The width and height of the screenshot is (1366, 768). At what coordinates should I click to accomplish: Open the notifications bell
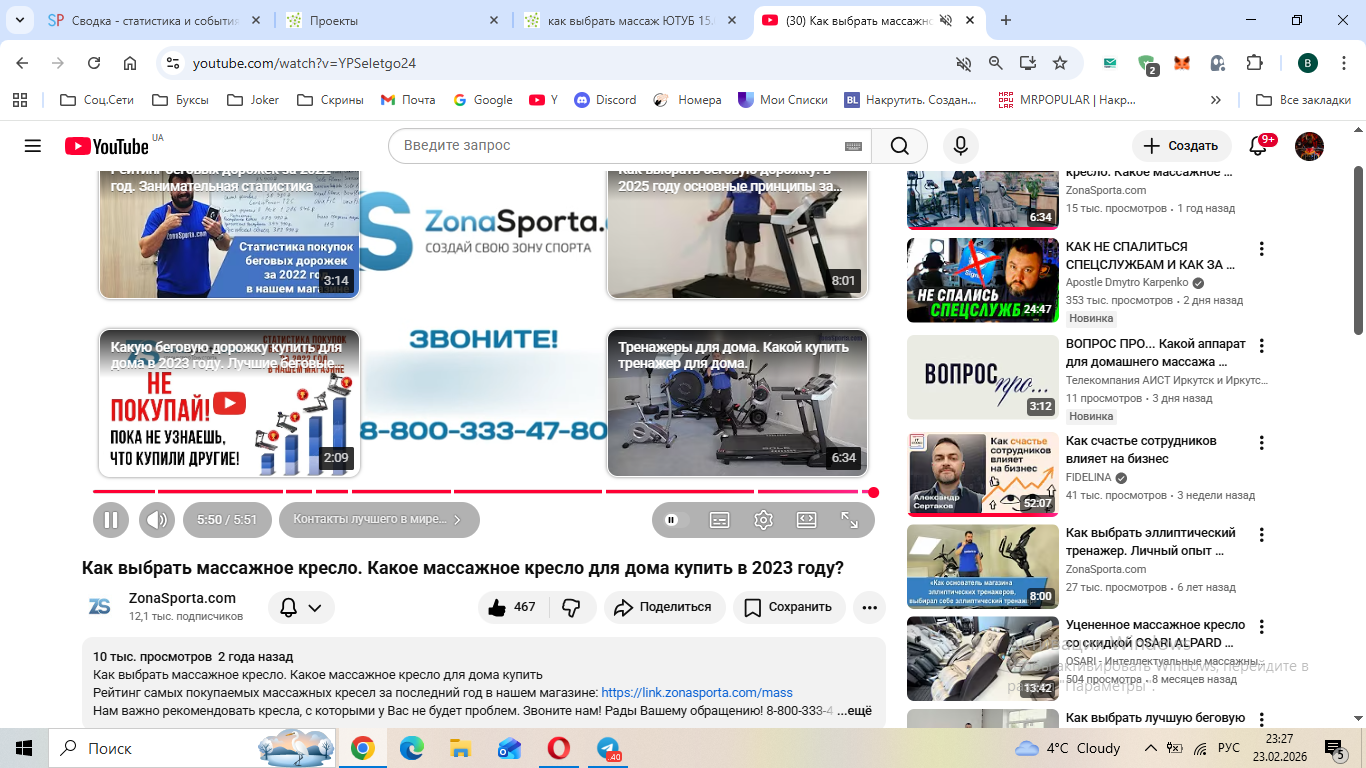(1259, 146)
